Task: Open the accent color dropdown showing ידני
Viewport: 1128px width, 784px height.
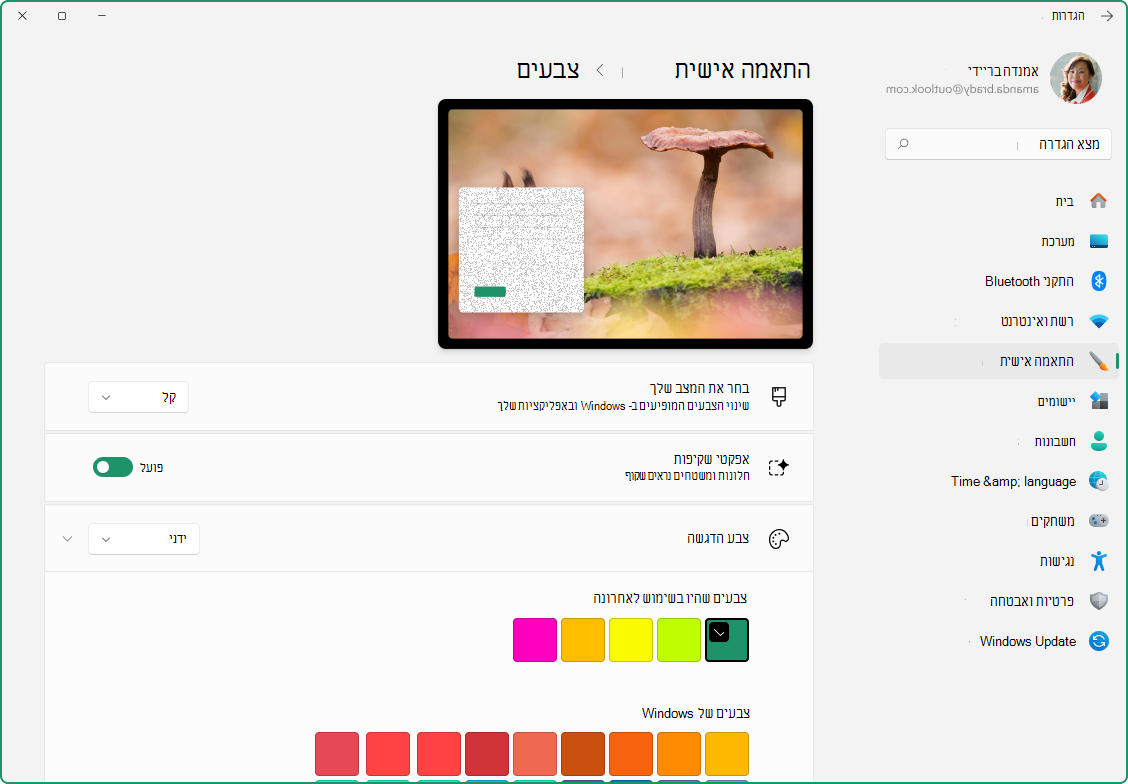Action: tap(144, 539)
